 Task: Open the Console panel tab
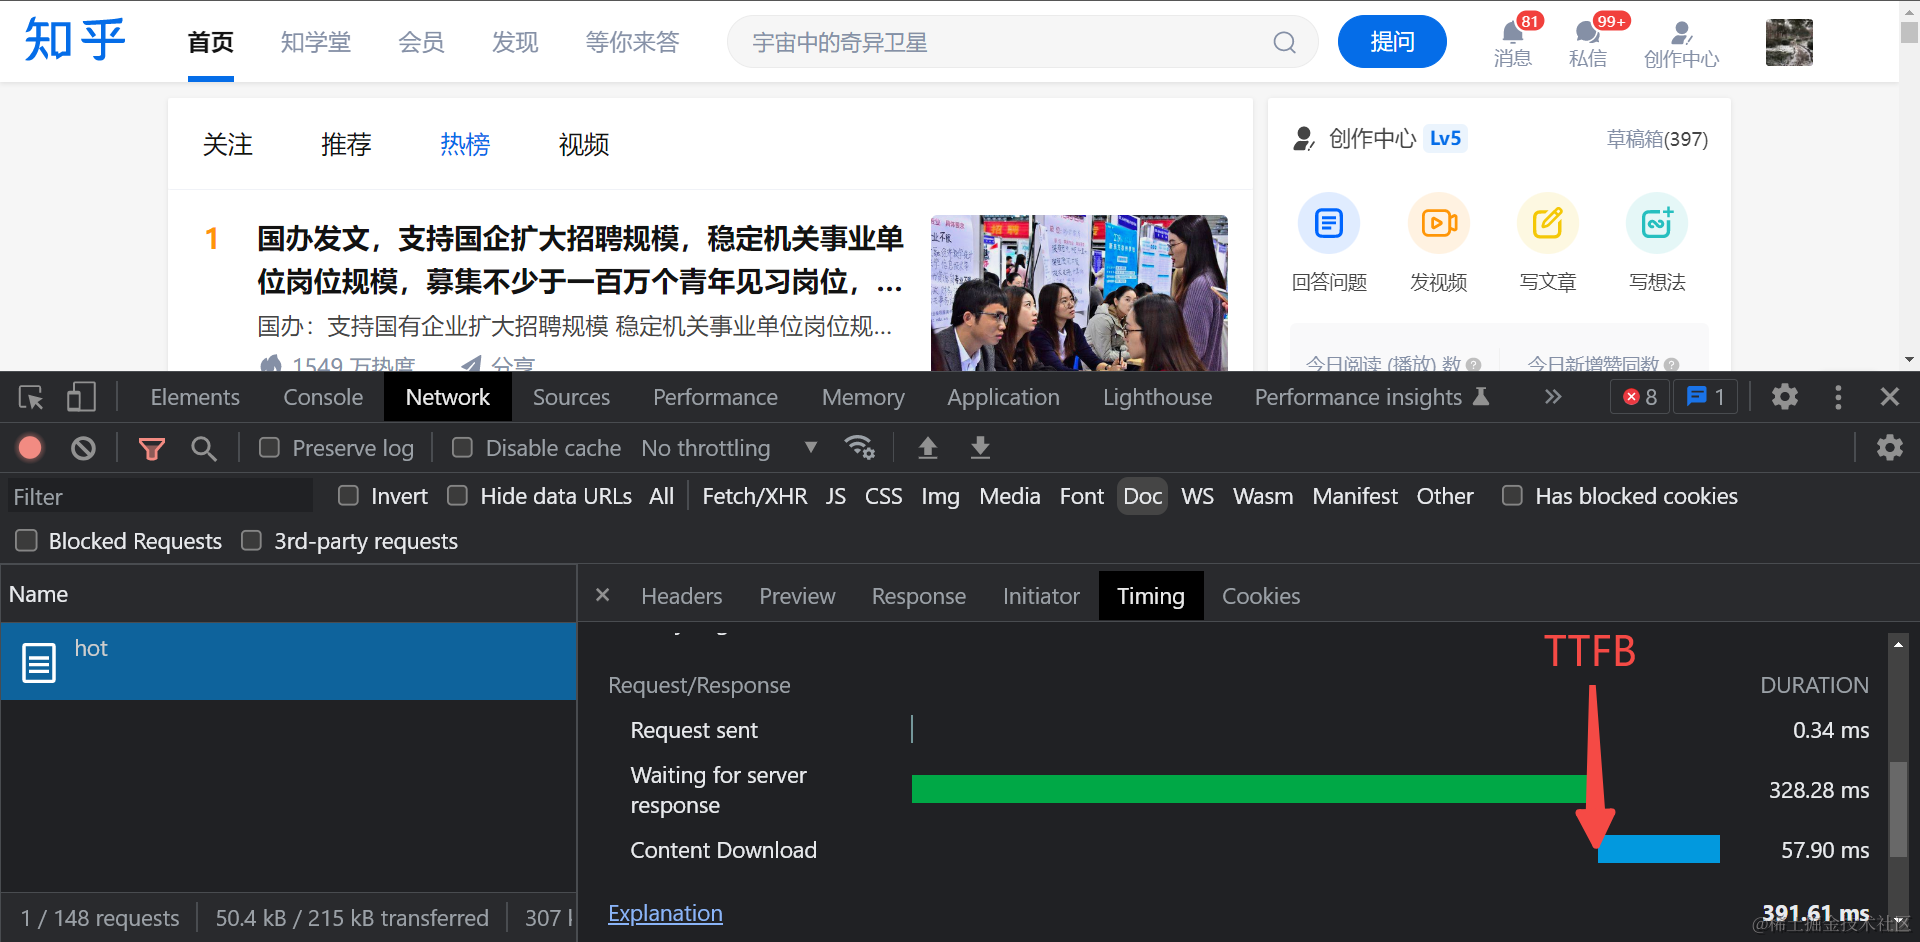323,397
